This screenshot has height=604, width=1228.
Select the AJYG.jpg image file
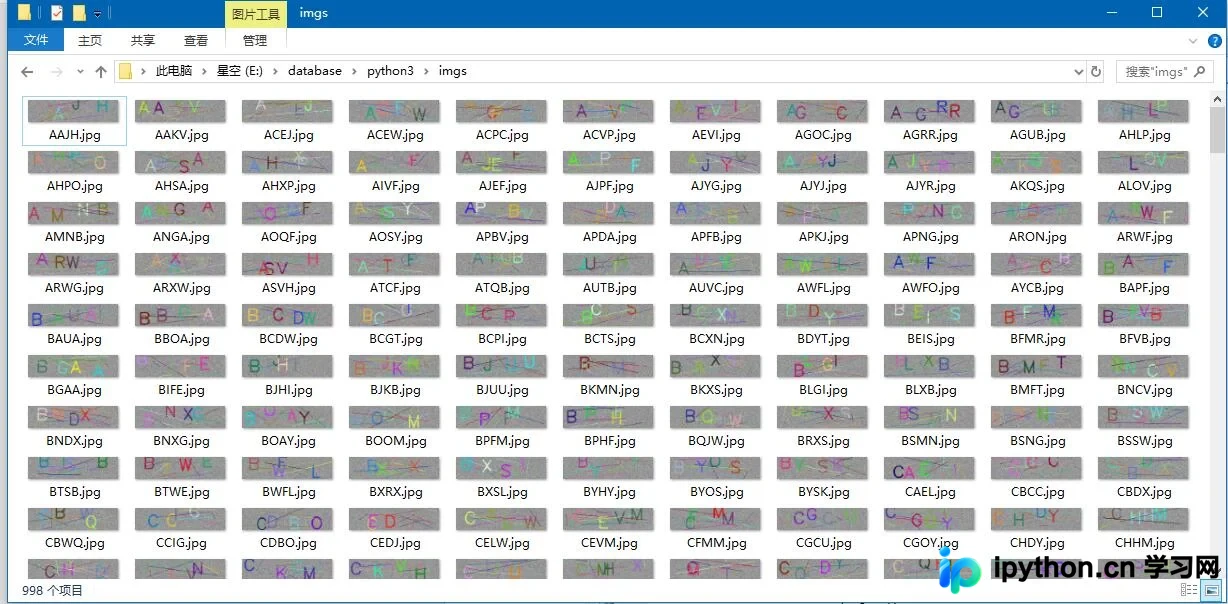click(716, 171)
